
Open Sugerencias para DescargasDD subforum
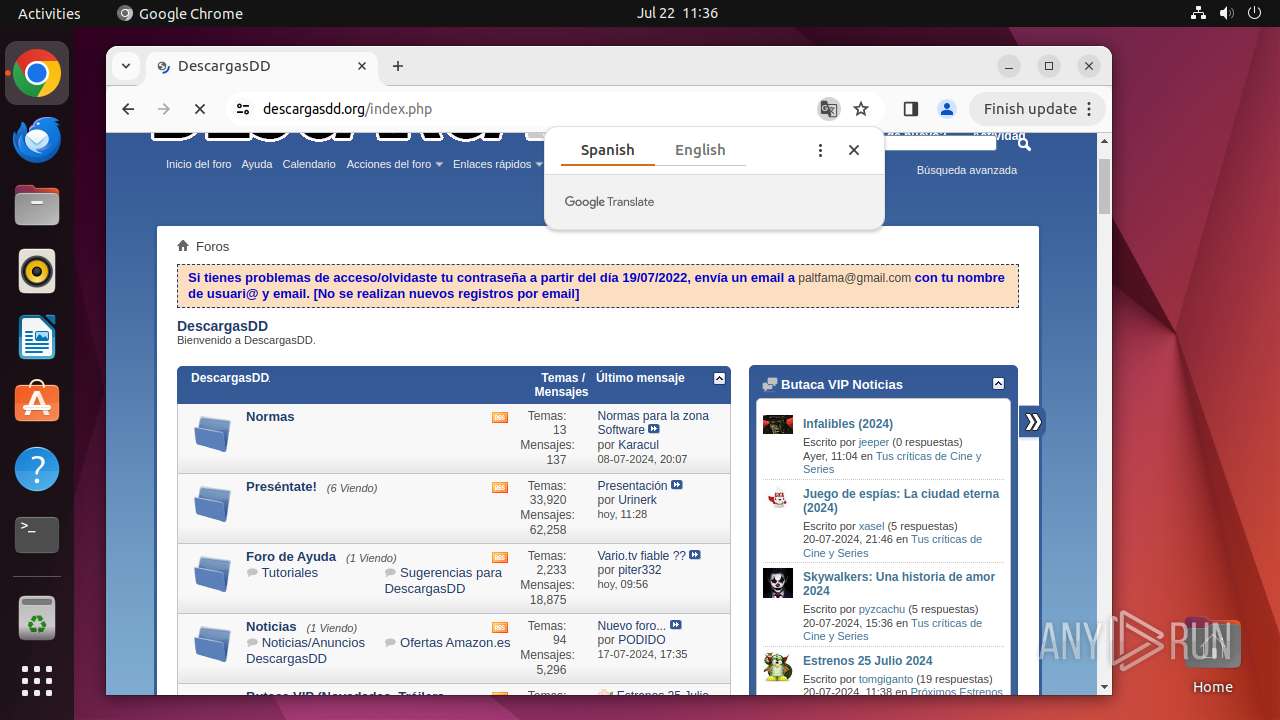coord(443,581)
